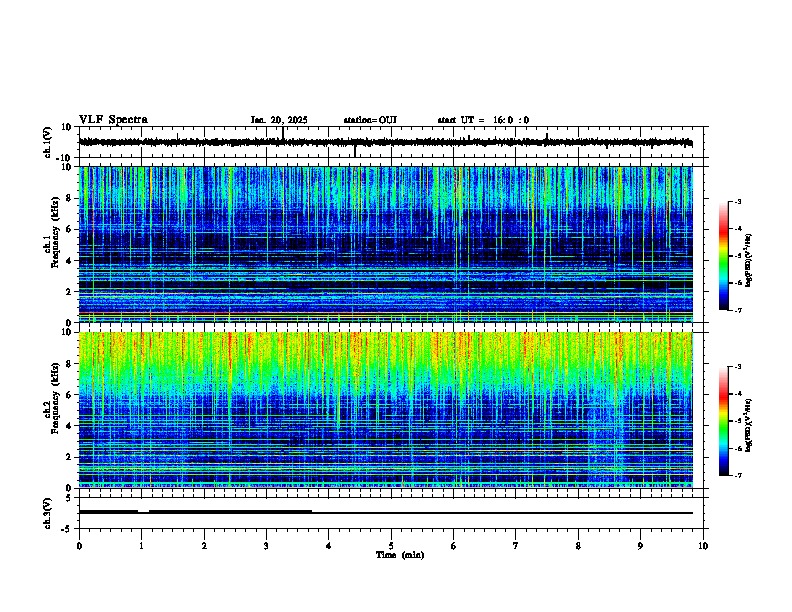Click the ch.2 color scale bar
This screenshot has width=792, height=612.
[x=723, y=421]
